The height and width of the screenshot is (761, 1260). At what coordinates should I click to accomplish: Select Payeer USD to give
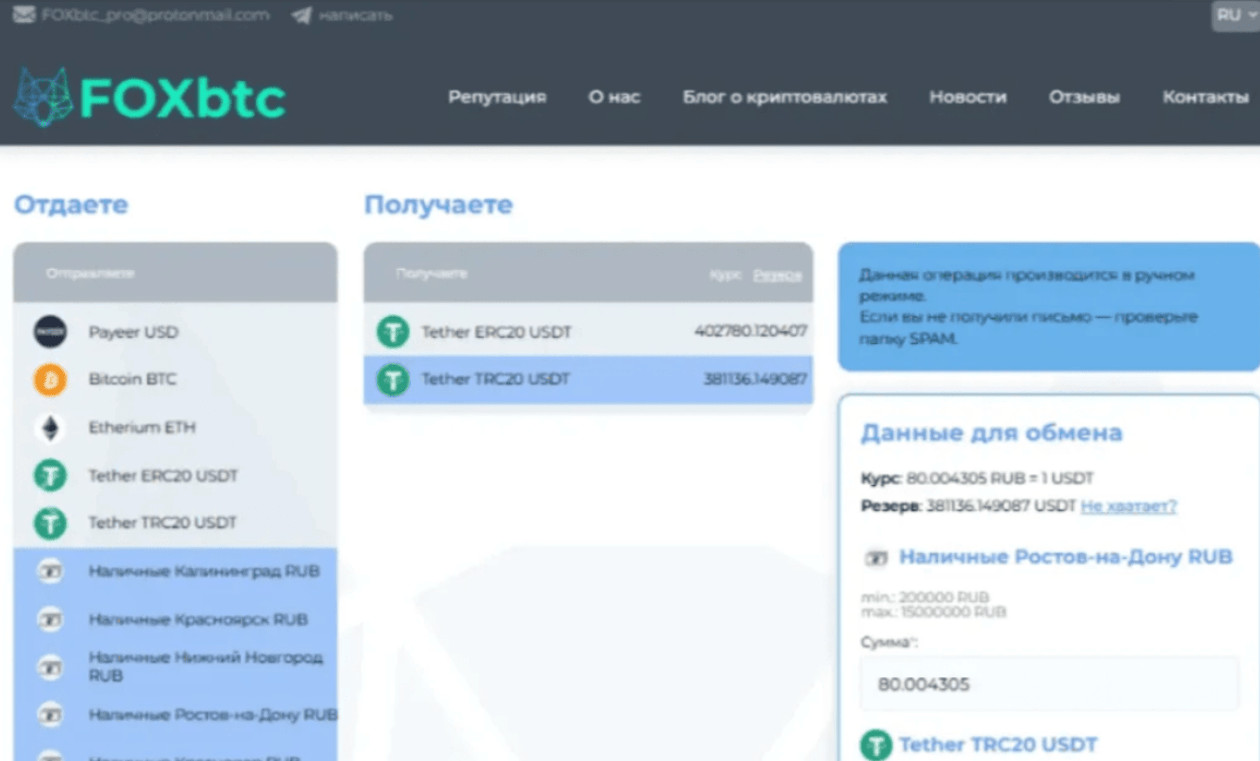coord(175,332)
